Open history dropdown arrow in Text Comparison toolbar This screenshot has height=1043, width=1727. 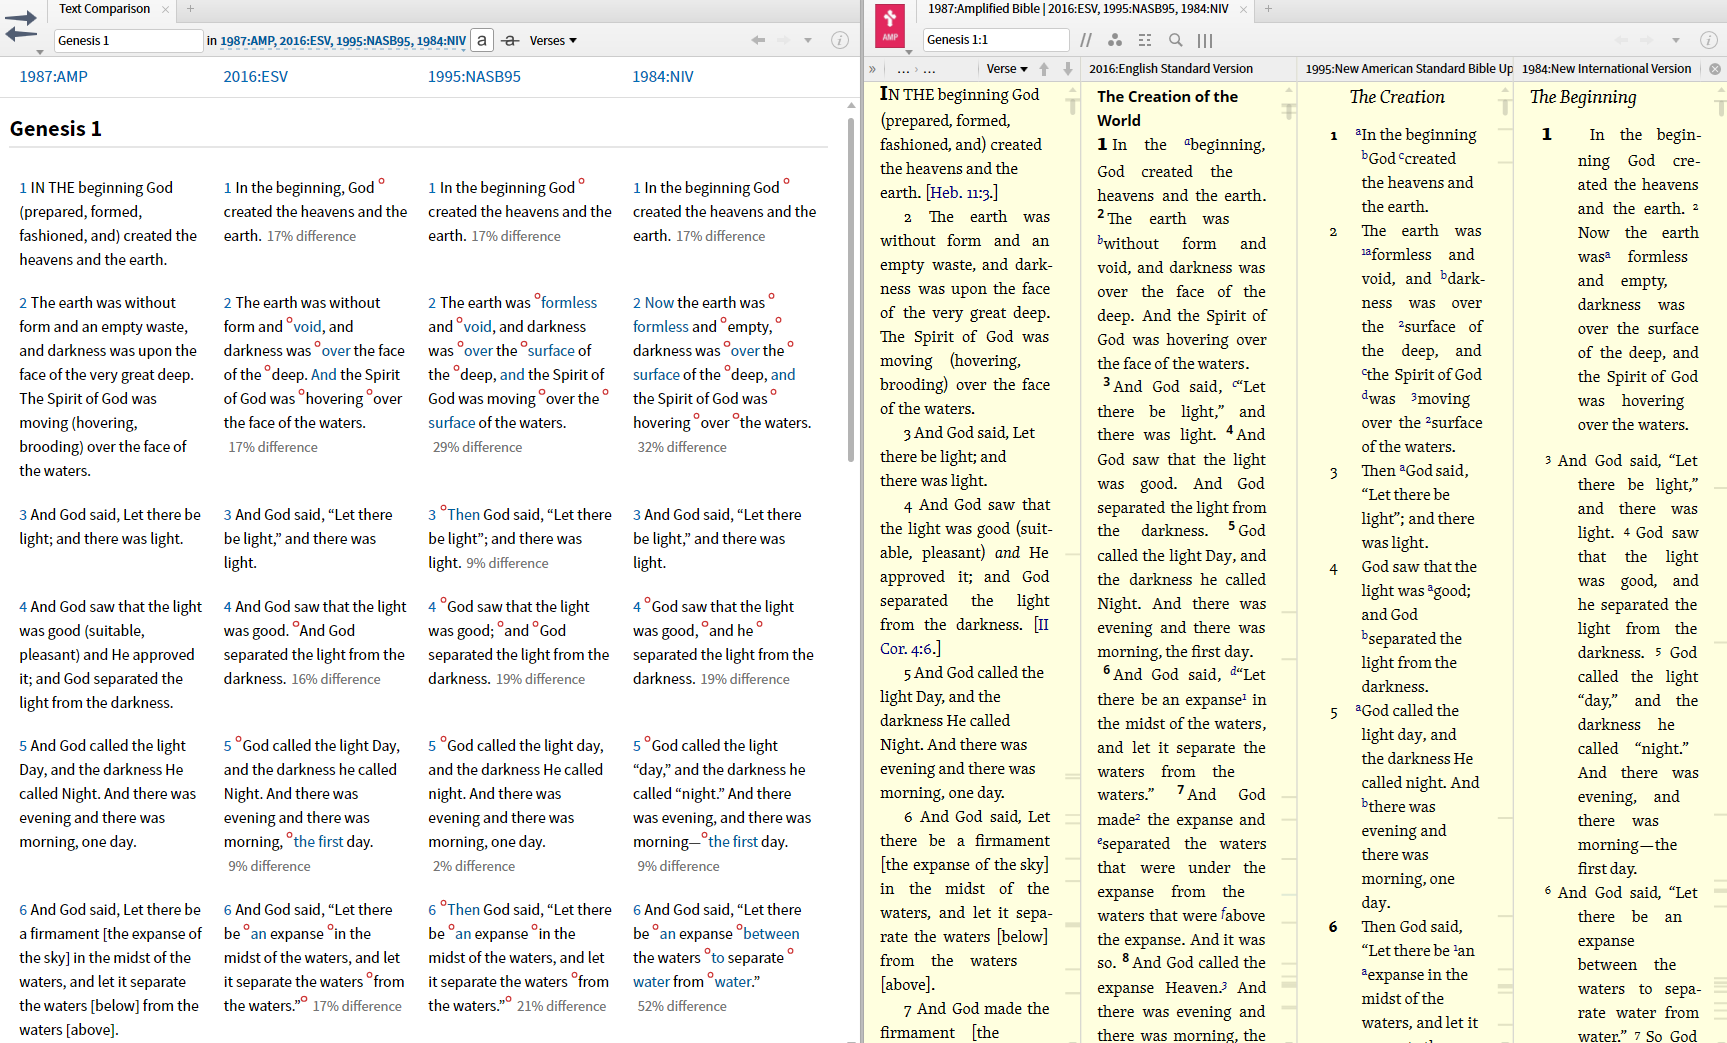tap(808, 41)
